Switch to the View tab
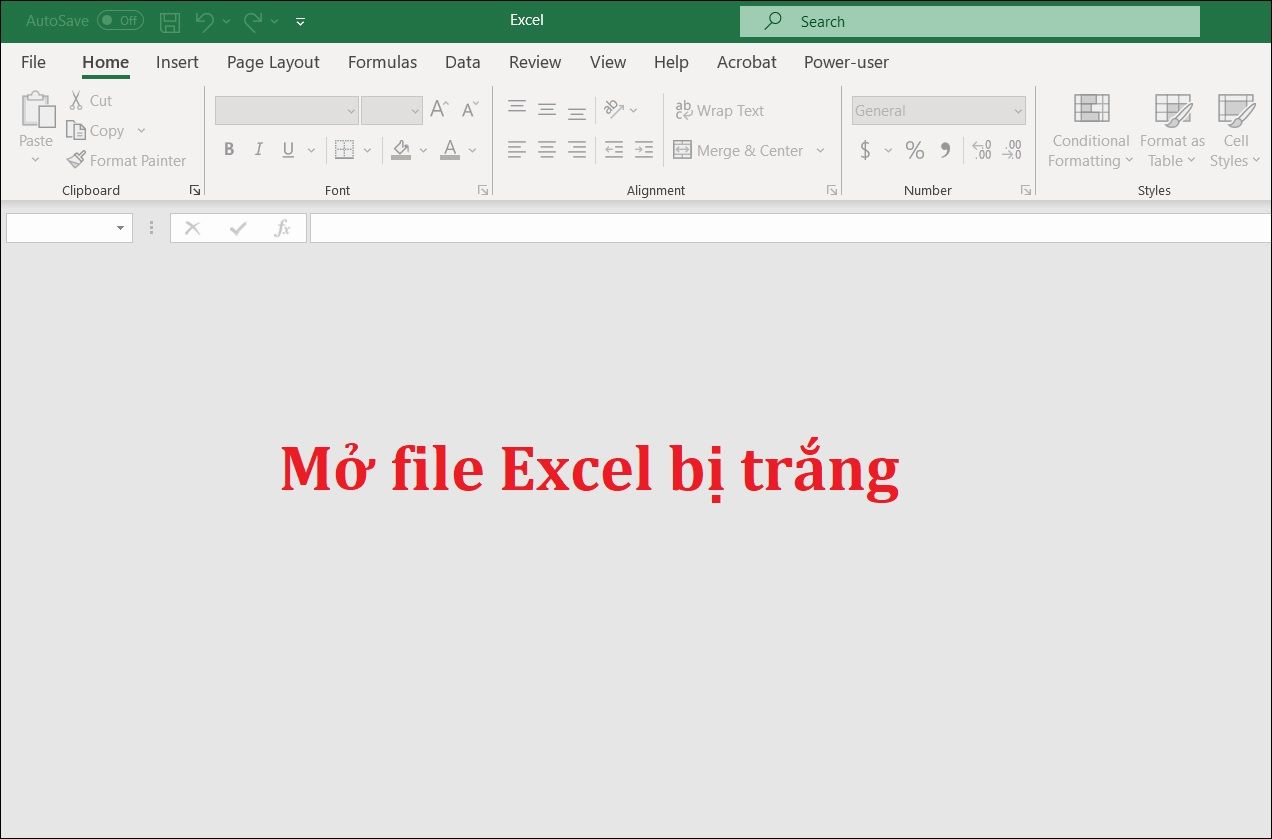 coord(608,62)
